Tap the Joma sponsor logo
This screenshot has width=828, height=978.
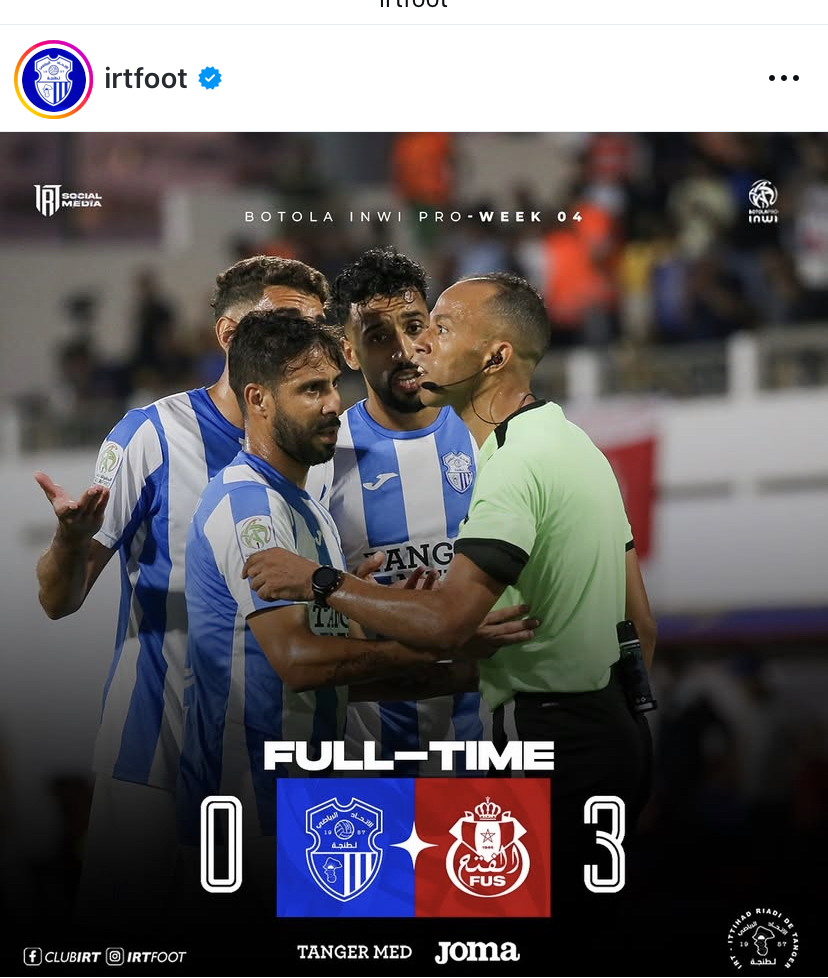[477, 952]
